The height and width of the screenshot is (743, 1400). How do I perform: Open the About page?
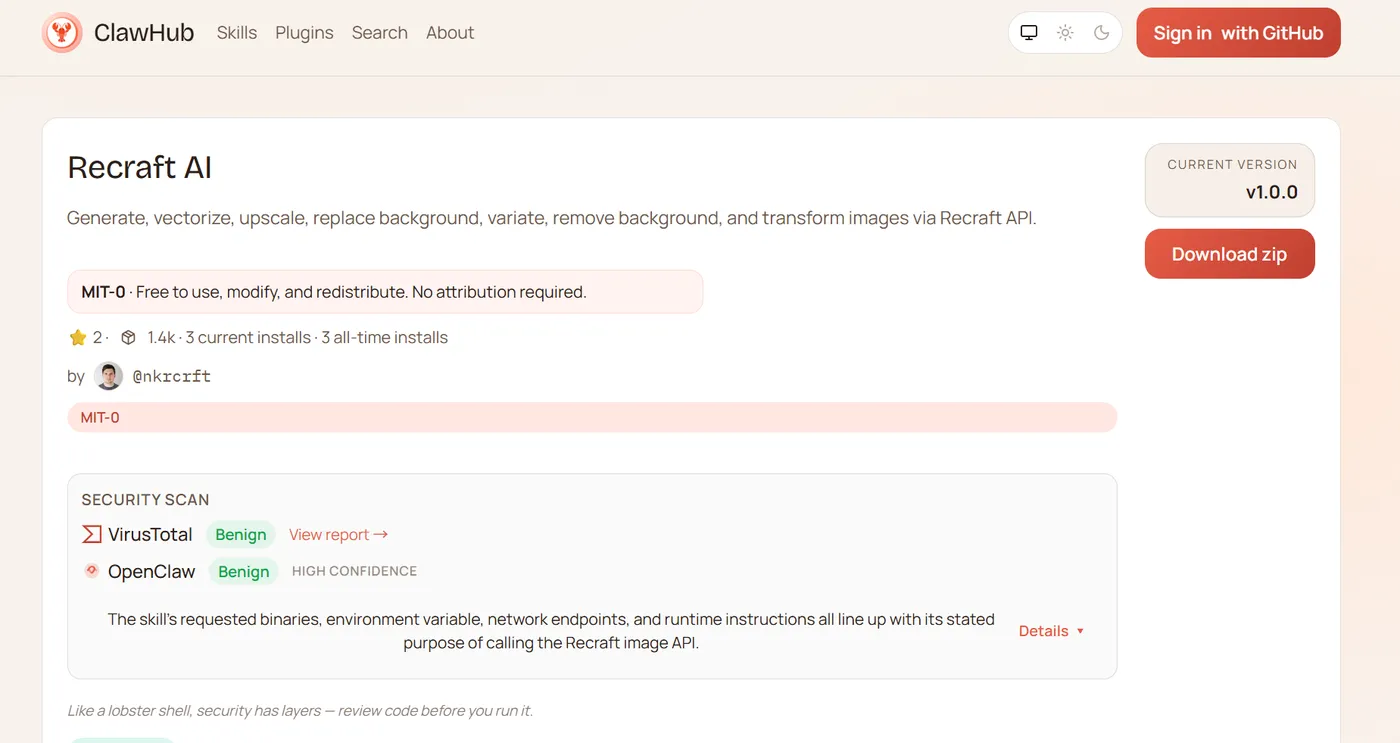(x=450, y=33)
